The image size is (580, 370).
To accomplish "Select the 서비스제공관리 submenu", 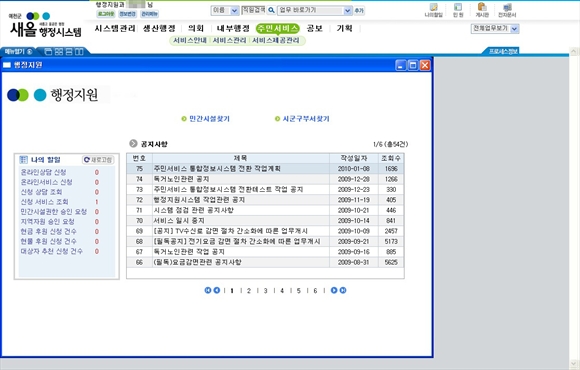I will tap(276, 40).
